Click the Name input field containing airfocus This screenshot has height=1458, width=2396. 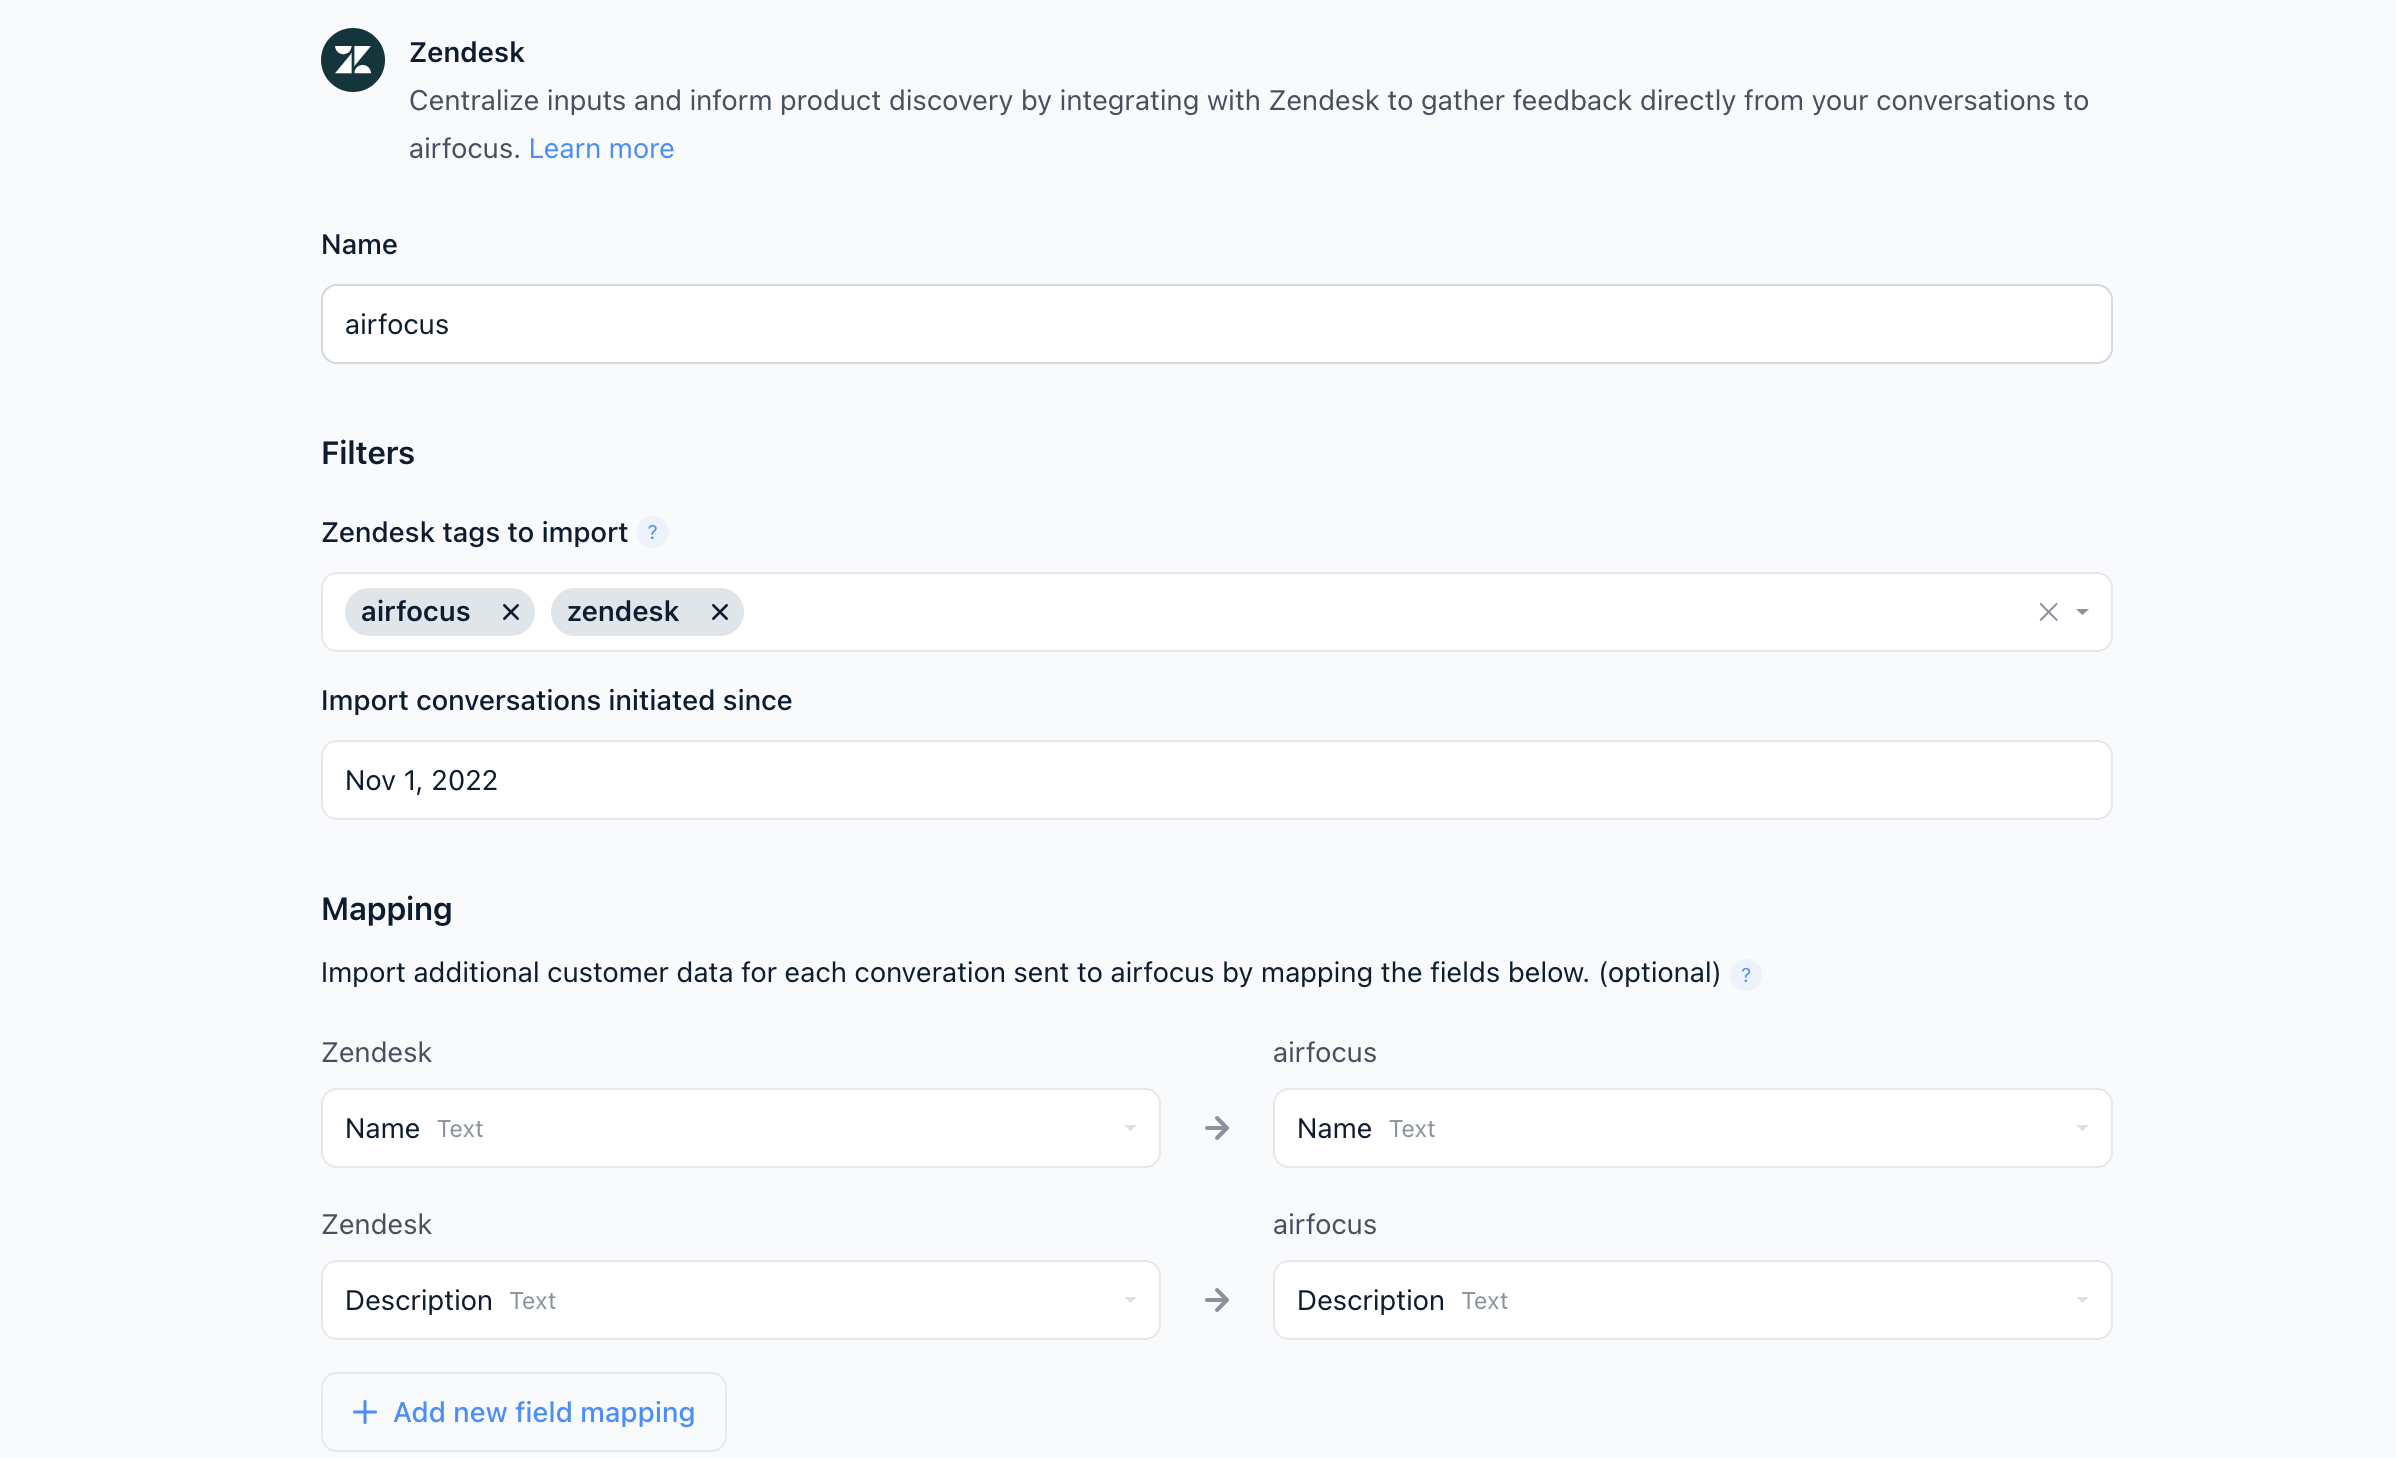(1216, 324)
